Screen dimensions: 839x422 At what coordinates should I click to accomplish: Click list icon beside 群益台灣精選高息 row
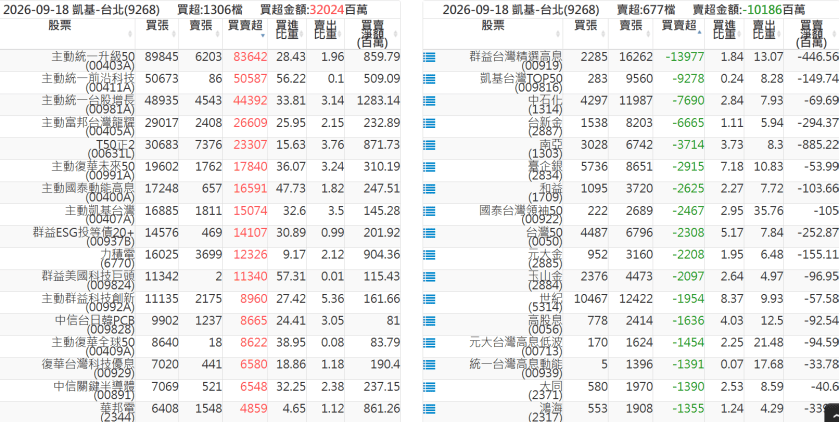click(429, 57)
